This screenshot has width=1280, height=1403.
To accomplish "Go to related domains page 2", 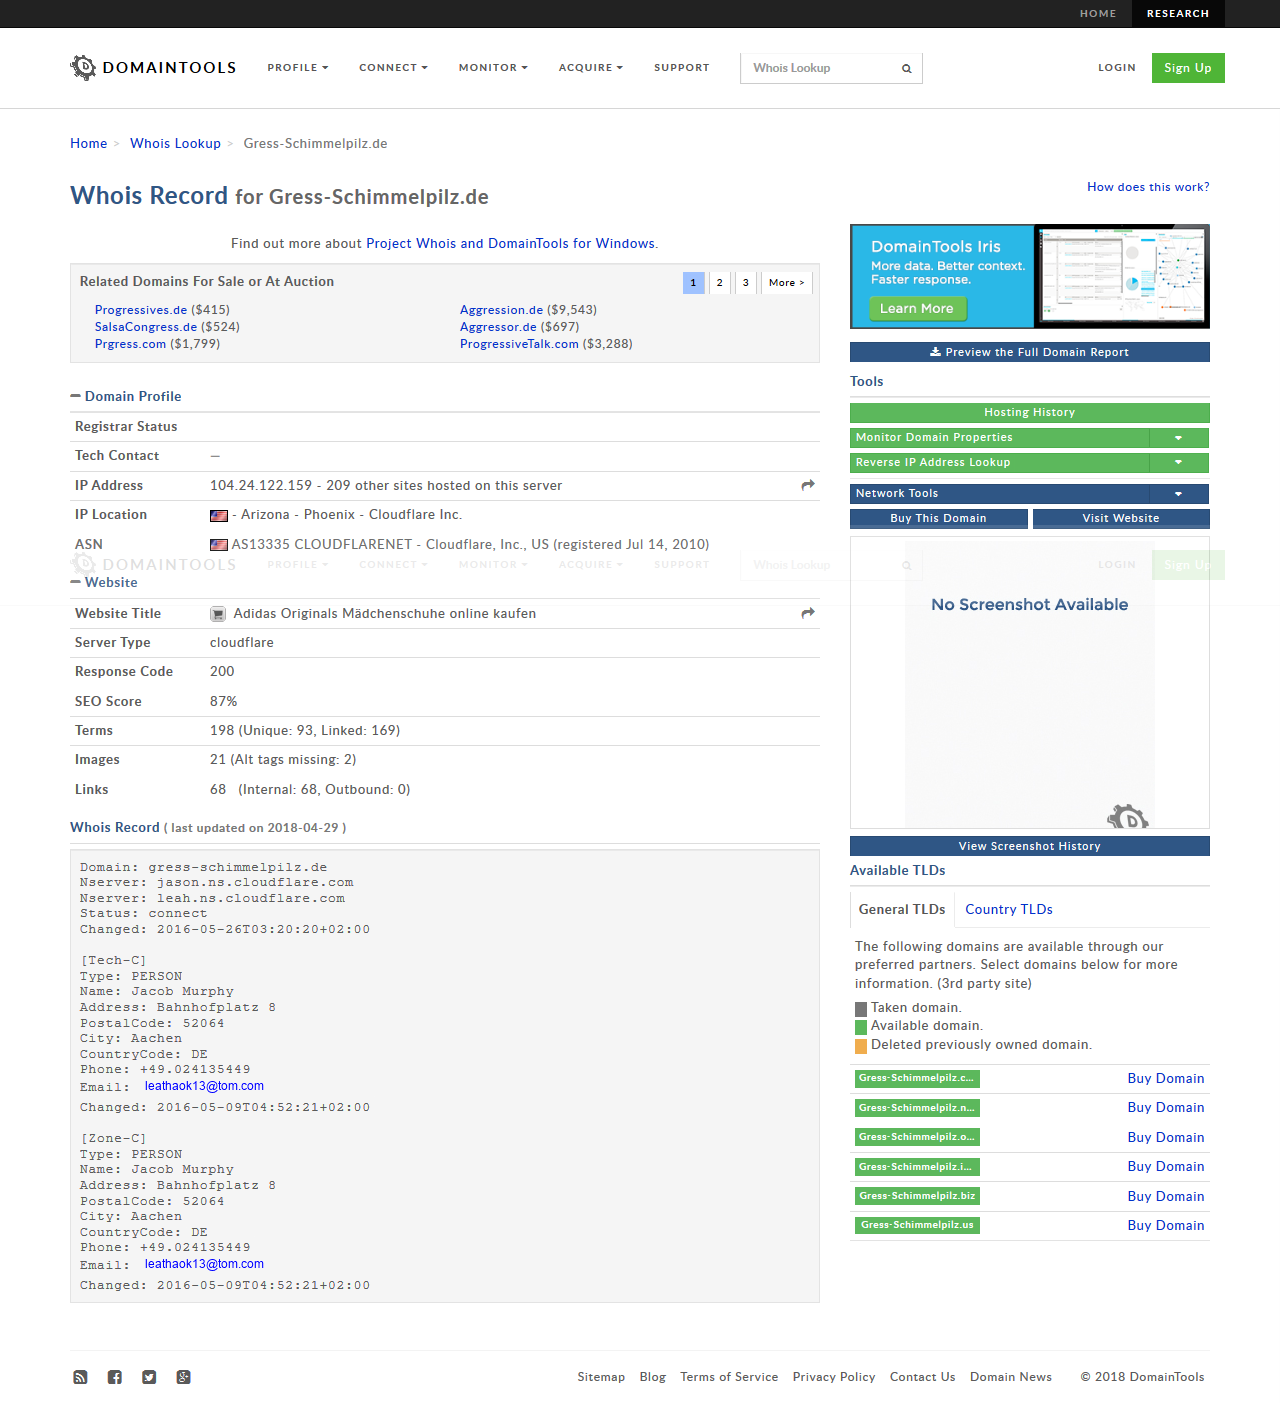I will pyautogui.click(x=719, y=283).
